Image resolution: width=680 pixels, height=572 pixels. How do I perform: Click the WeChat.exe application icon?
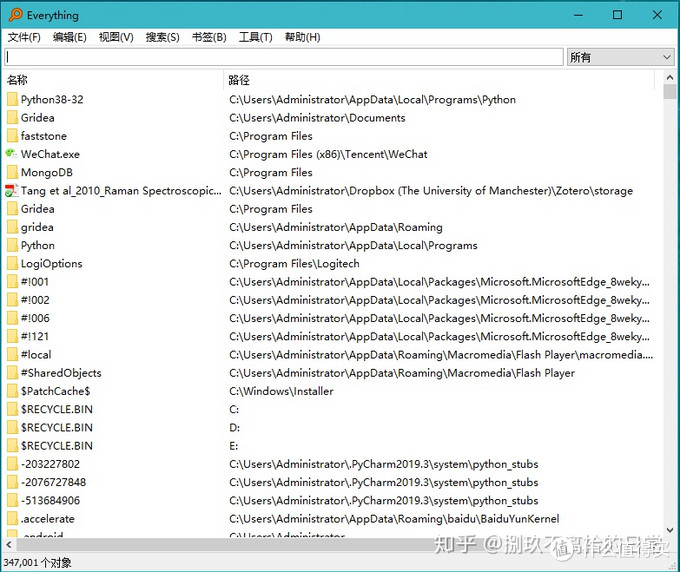point(12,154)
